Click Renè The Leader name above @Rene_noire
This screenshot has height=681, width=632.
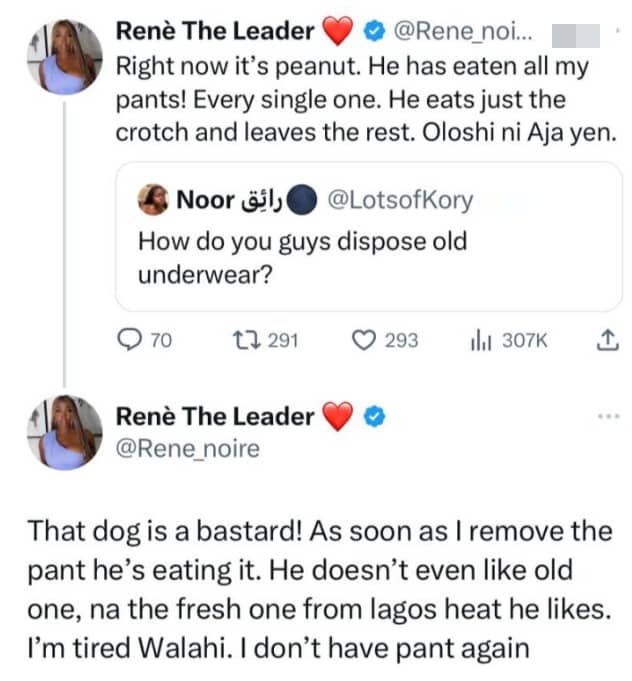coord(215,417)
